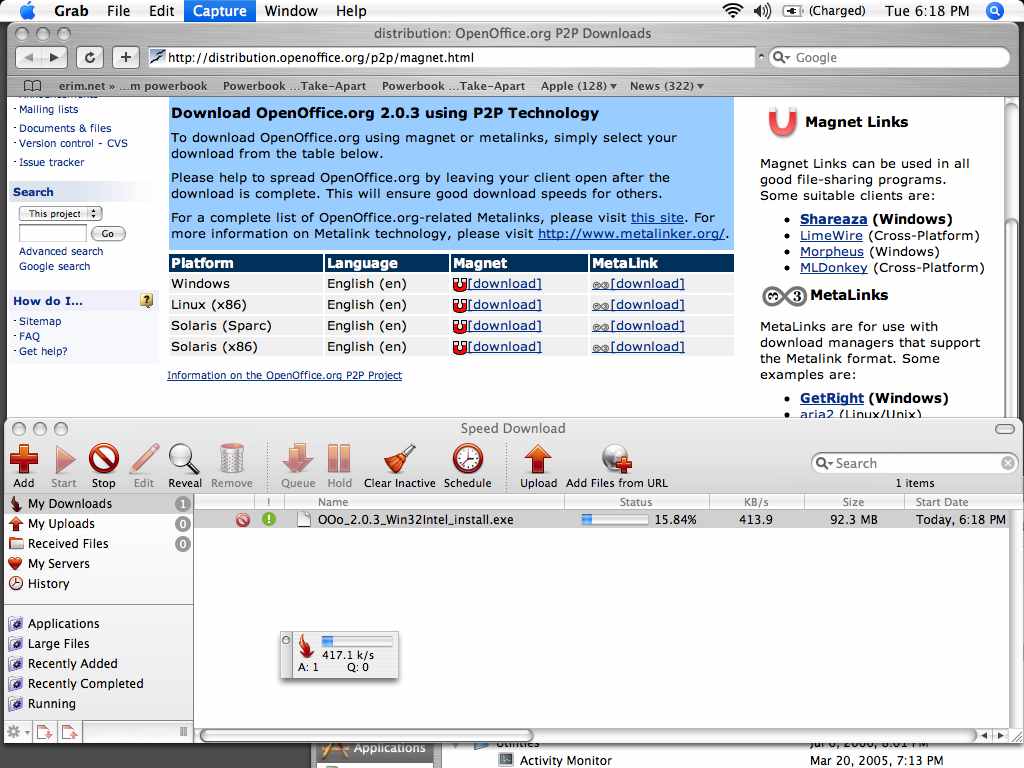Open the Speed Download search options magnifier dropdown
1024x768 pixels.
click(824, 463)
